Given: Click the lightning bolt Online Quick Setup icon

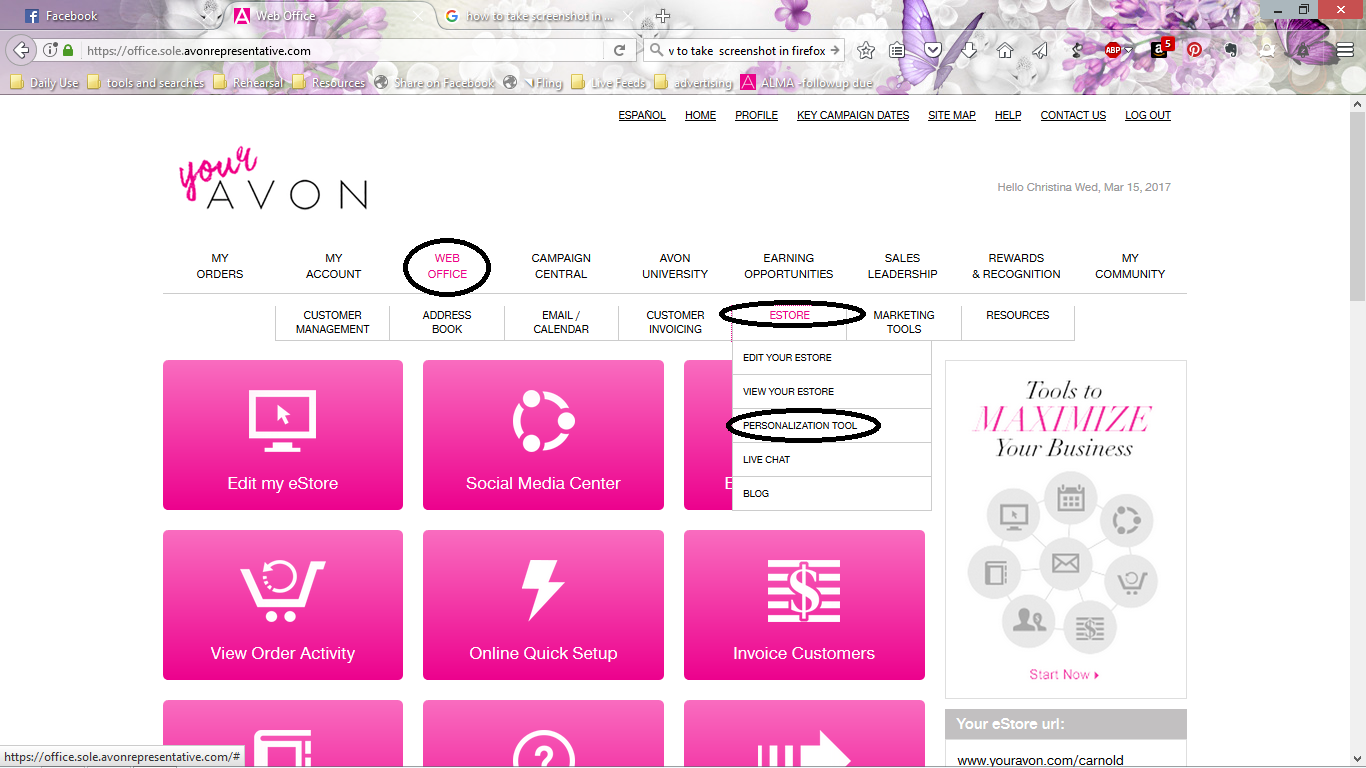Looking at the screenshot, I should [544, 590].
